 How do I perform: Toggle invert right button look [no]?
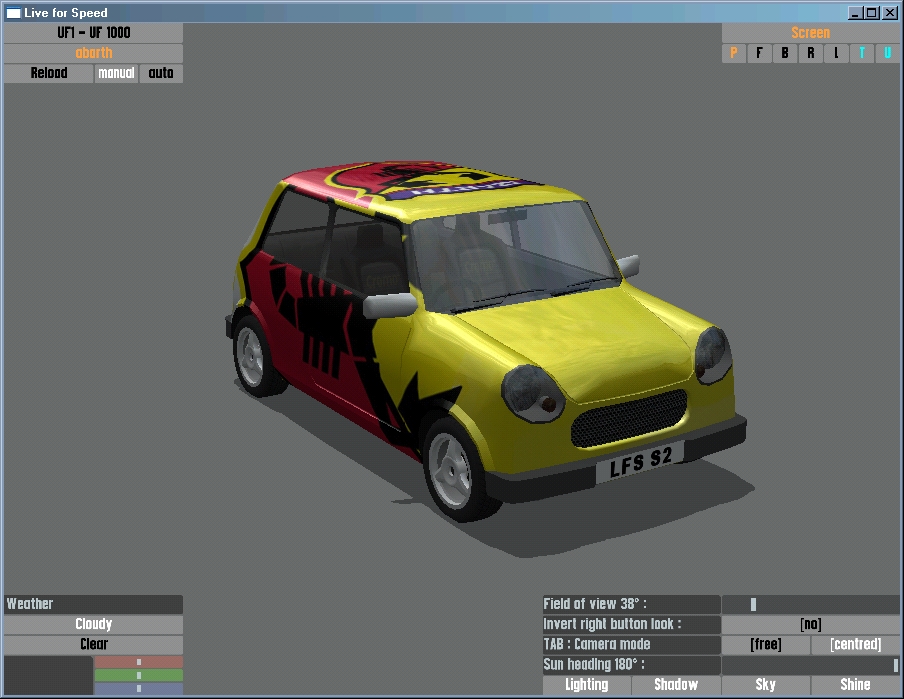pyautogui.click(x=810, y=624)
